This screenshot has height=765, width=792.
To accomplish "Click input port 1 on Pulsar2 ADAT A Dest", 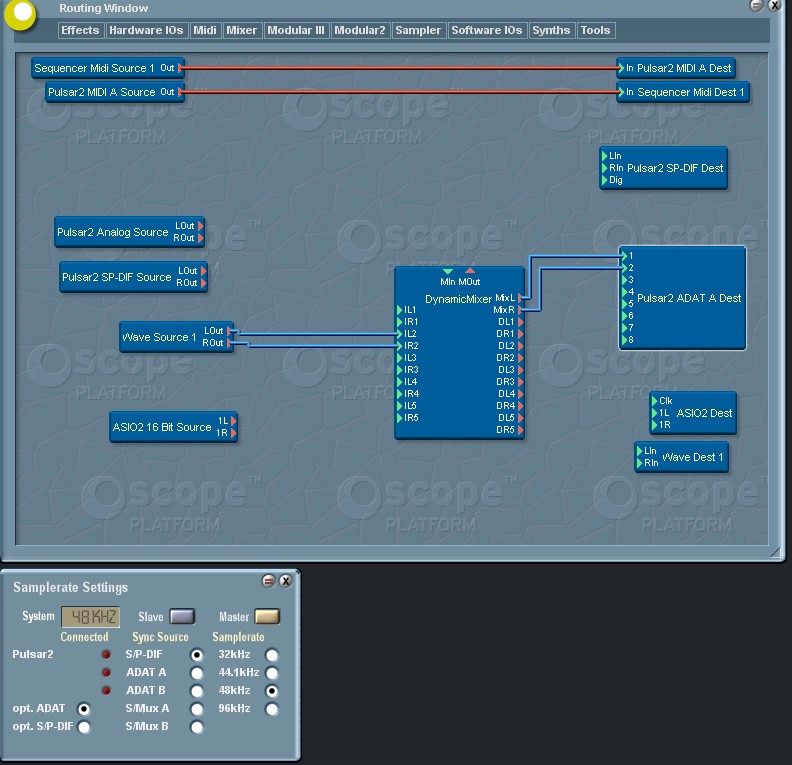I will [x=622, y=256].
